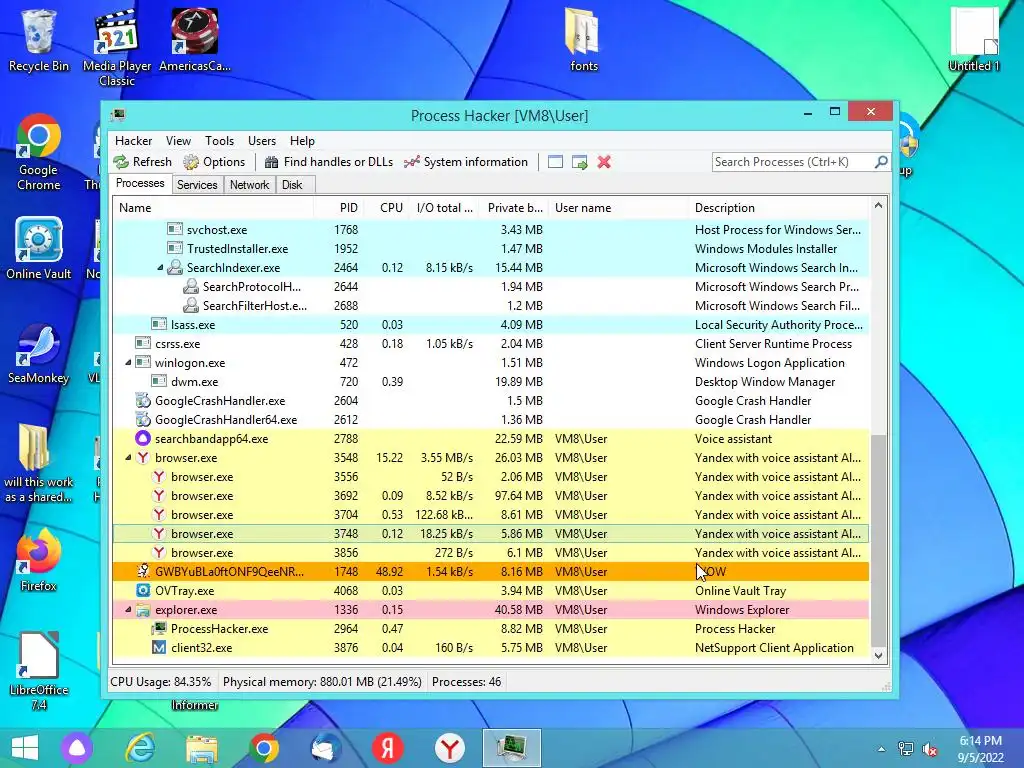This screenshot has width=1024, height=768.
Task: Switch to the Services tab
Action: click(x=197, y=185)
